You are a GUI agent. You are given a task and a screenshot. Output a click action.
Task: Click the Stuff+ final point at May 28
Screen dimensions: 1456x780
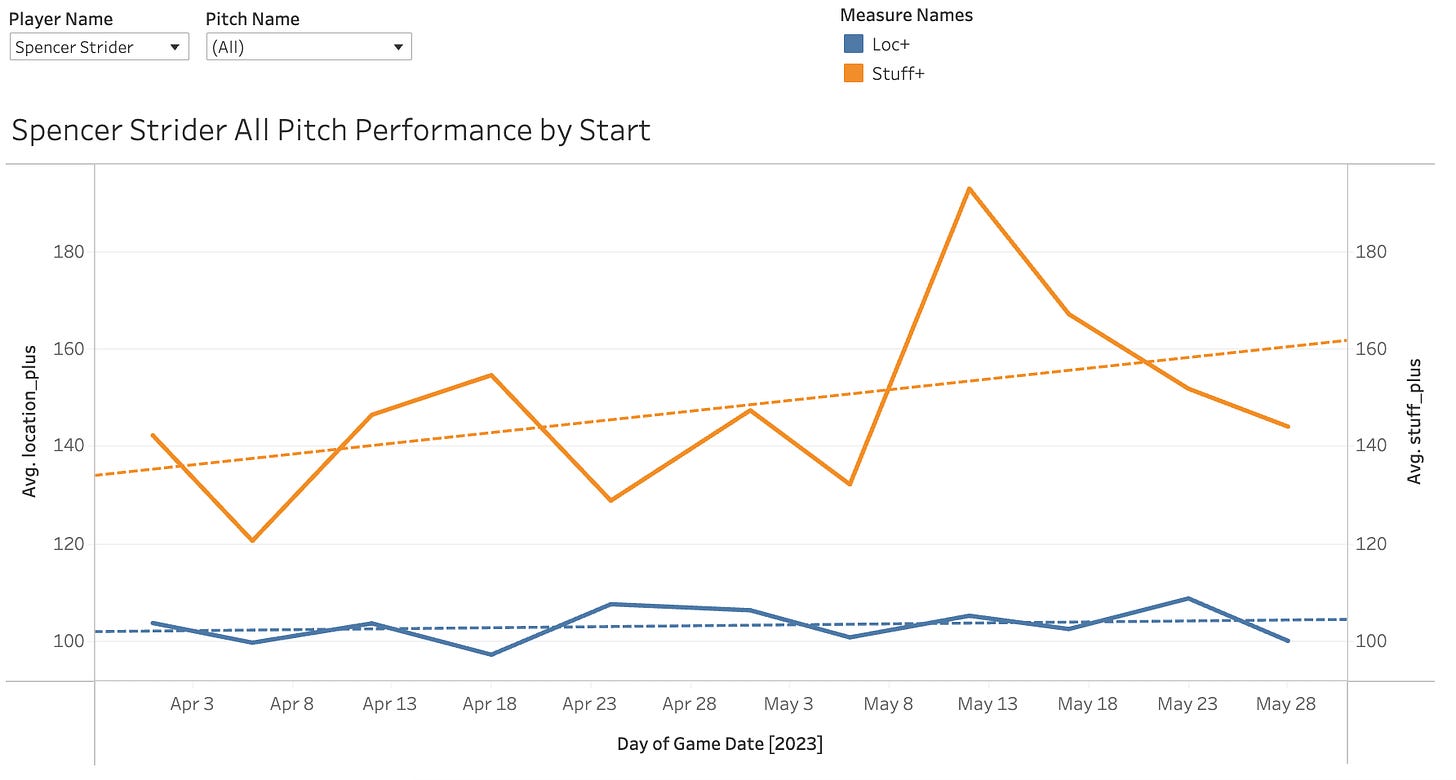[x=1287, y=427]
